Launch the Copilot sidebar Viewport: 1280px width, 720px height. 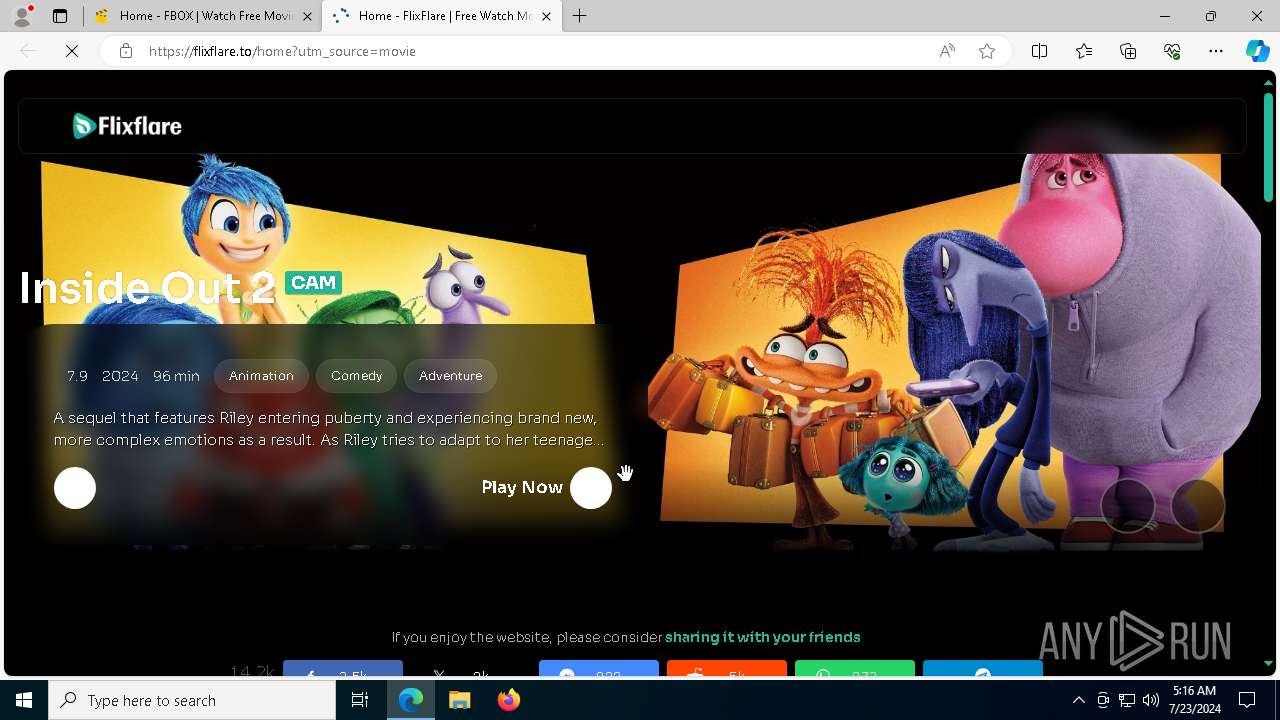tap(1257, 51)
